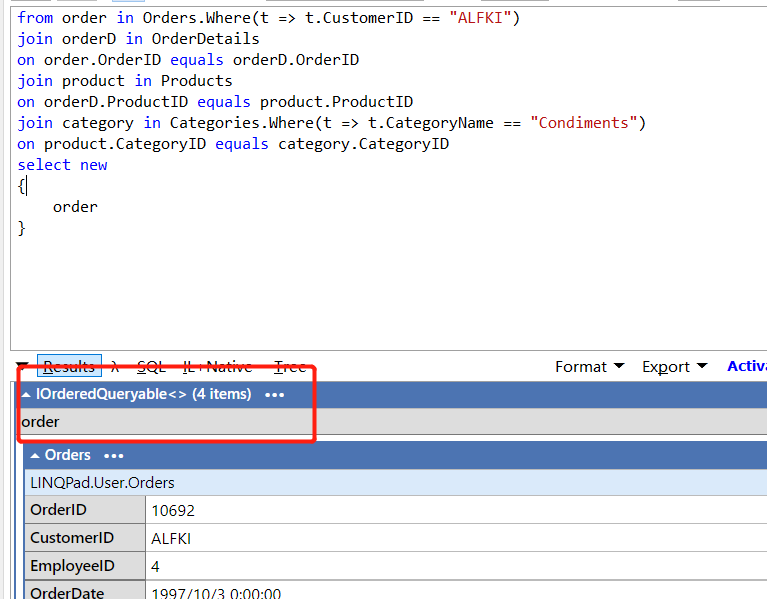The height and width of the screenshot is (599, 767).
Task: Click the CustomerID value ALFKI in results
Action: pyautogui.click(x=171, y=538)
